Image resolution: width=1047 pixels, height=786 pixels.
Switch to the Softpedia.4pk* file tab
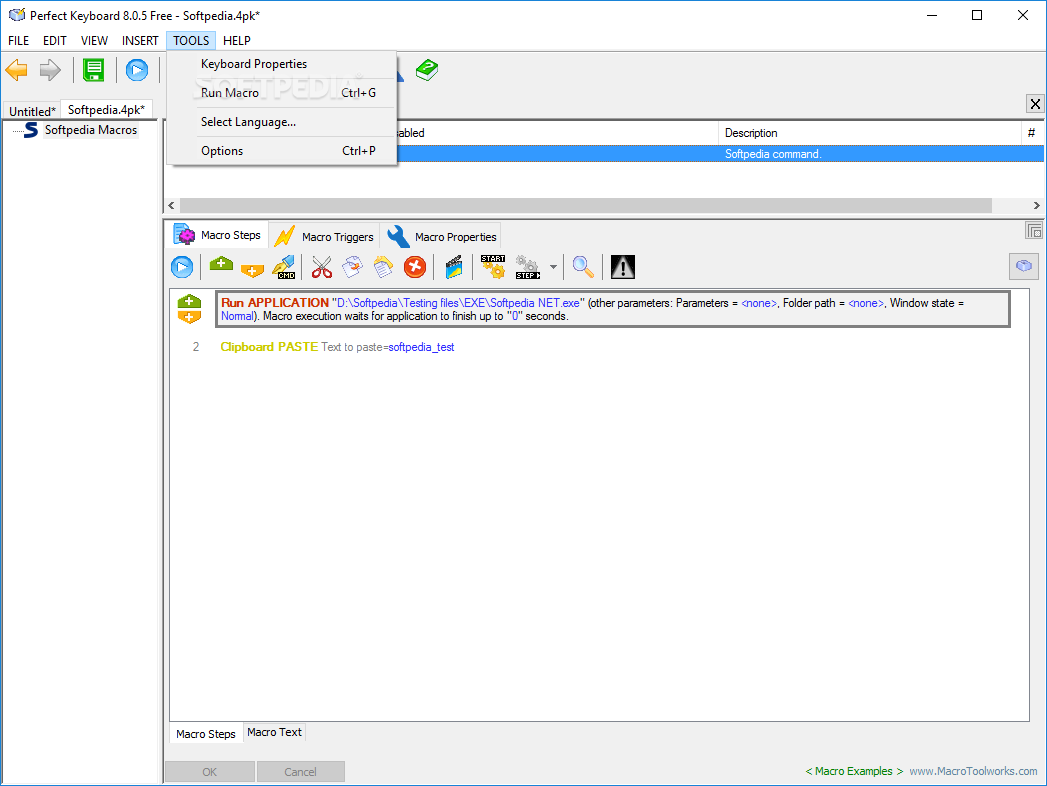pos(106,110)
